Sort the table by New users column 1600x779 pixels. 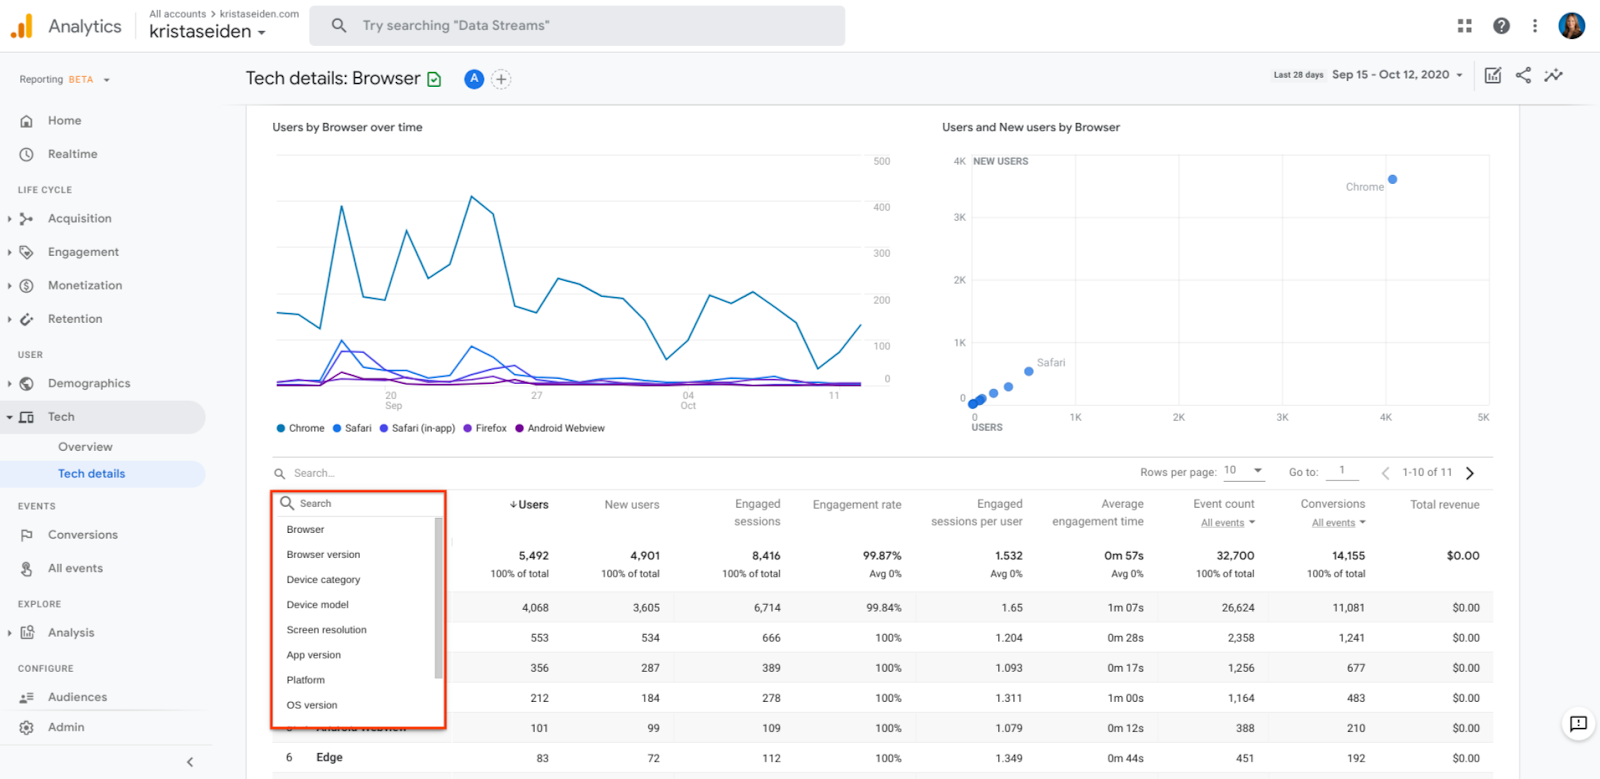tap(632, 505)
